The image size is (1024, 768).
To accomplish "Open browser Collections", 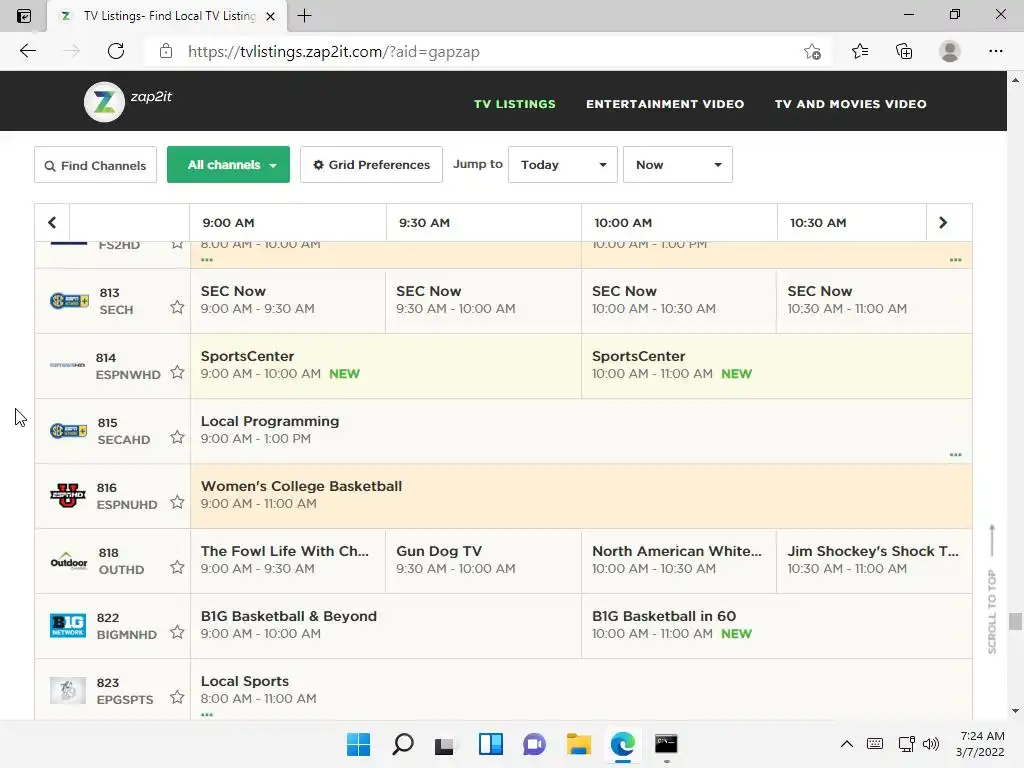I will pyautogui.click(x=904, y=51).
